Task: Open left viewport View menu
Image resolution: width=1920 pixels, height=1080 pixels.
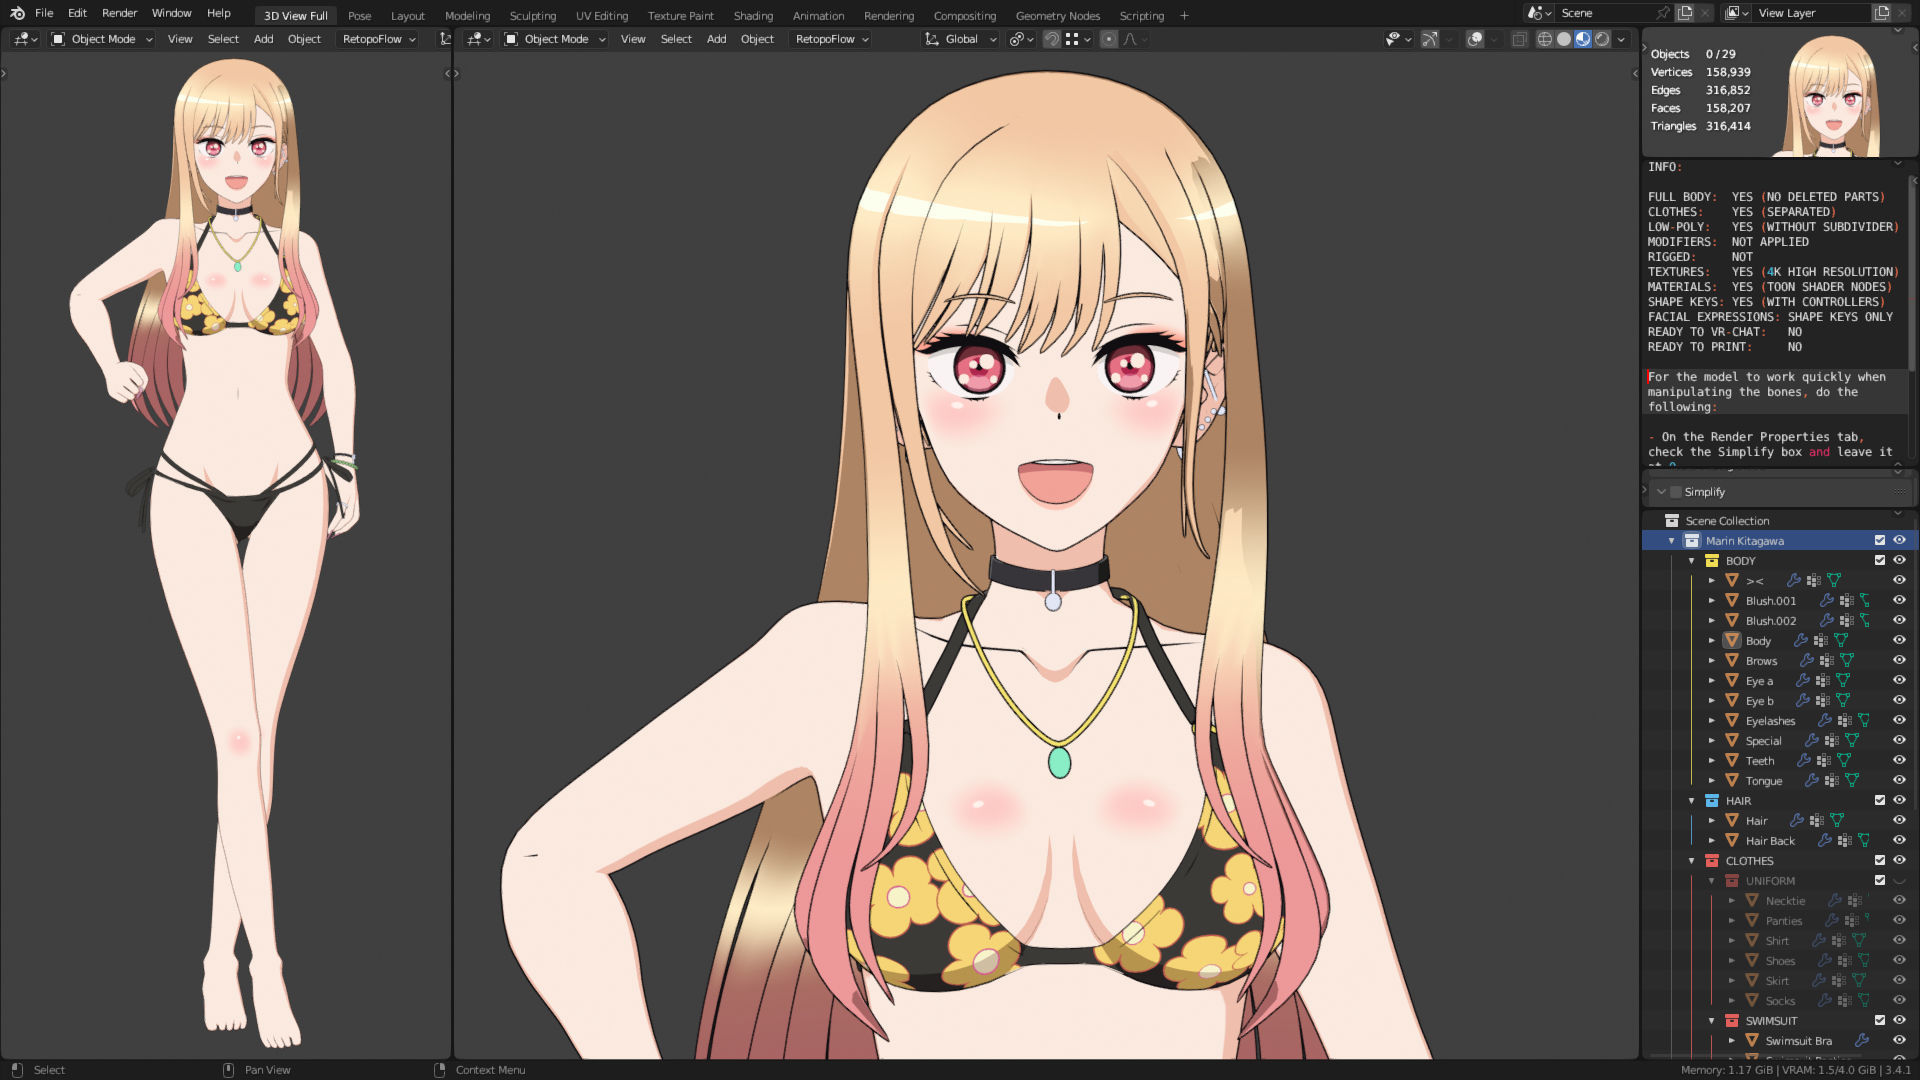Action: pos(180,39)
